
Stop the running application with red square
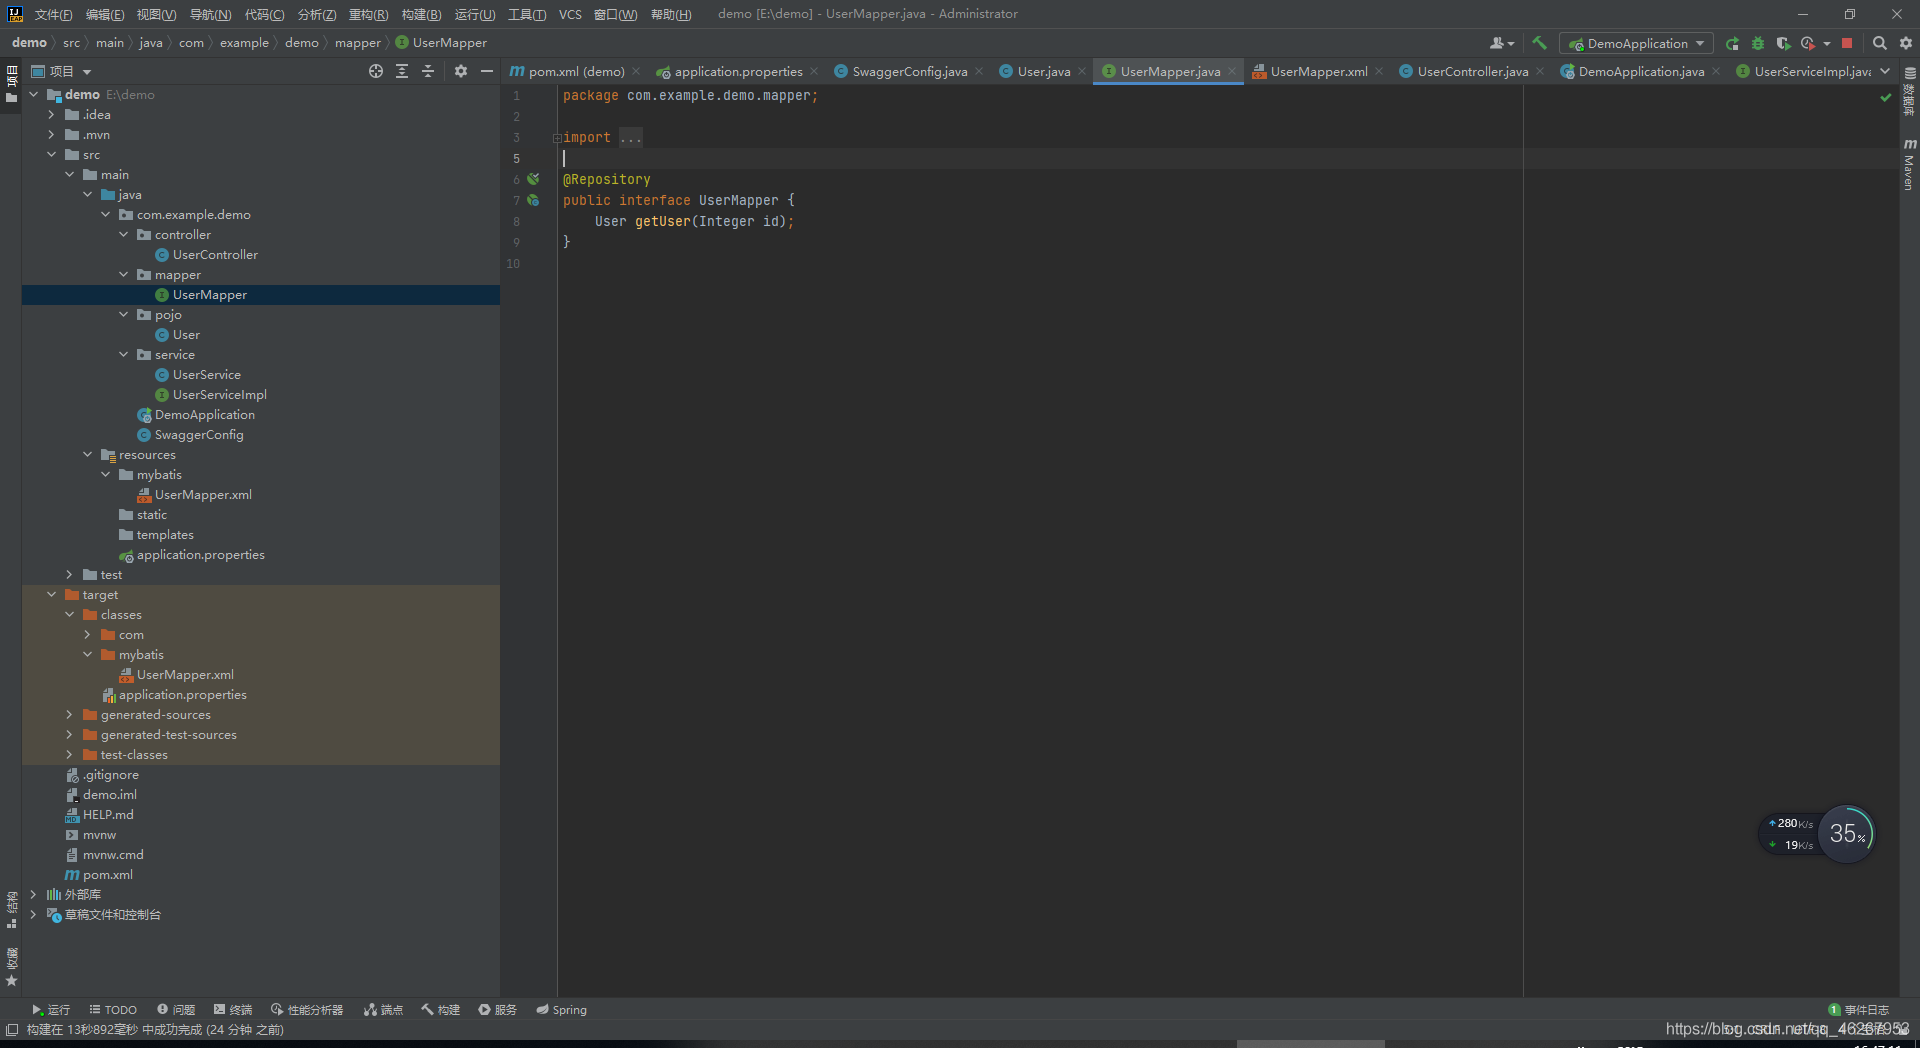point(1847,43)
